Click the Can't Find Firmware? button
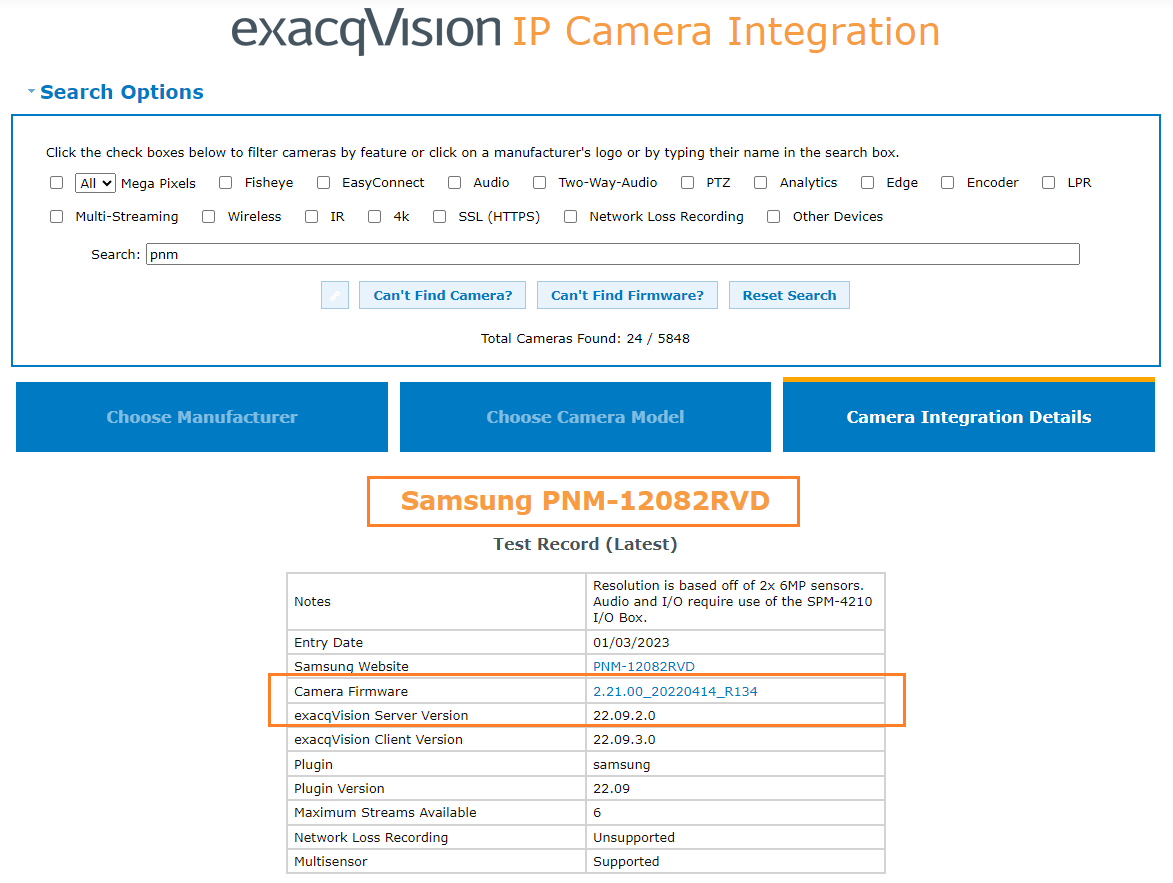This screenshot has width=1173, height=883. click(627, 296)
